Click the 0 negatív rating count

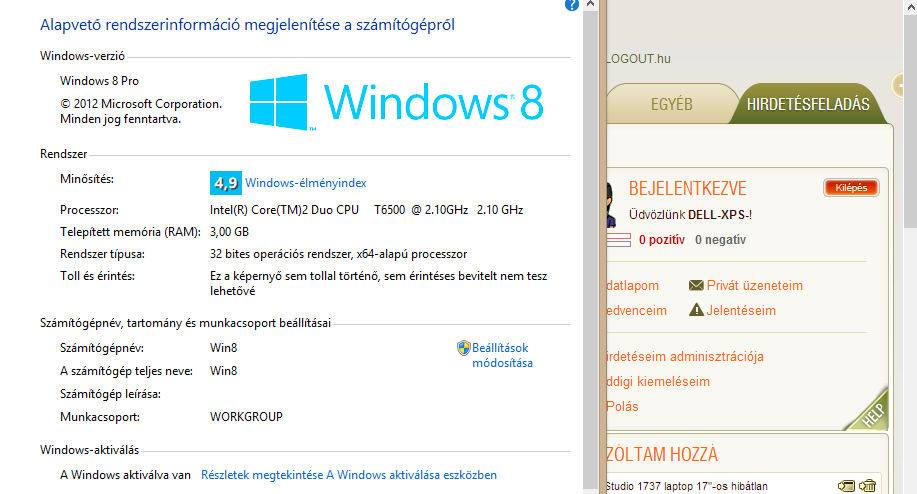point(720,240)
